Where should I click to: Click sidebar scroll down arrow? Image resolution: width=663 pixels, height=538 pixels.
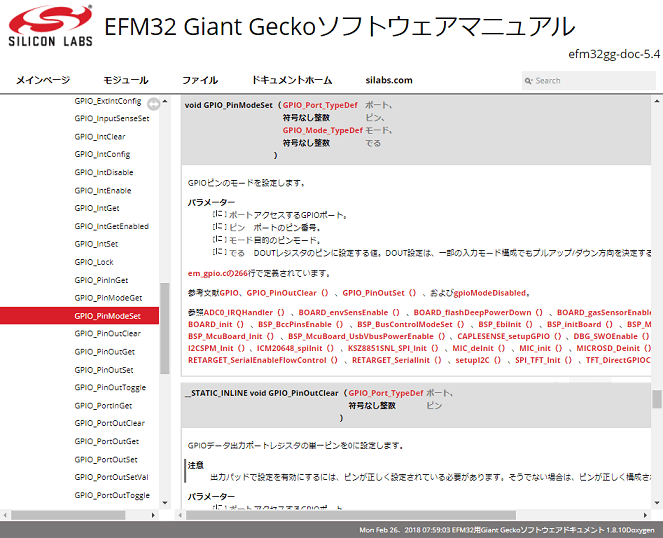point(165,503)
